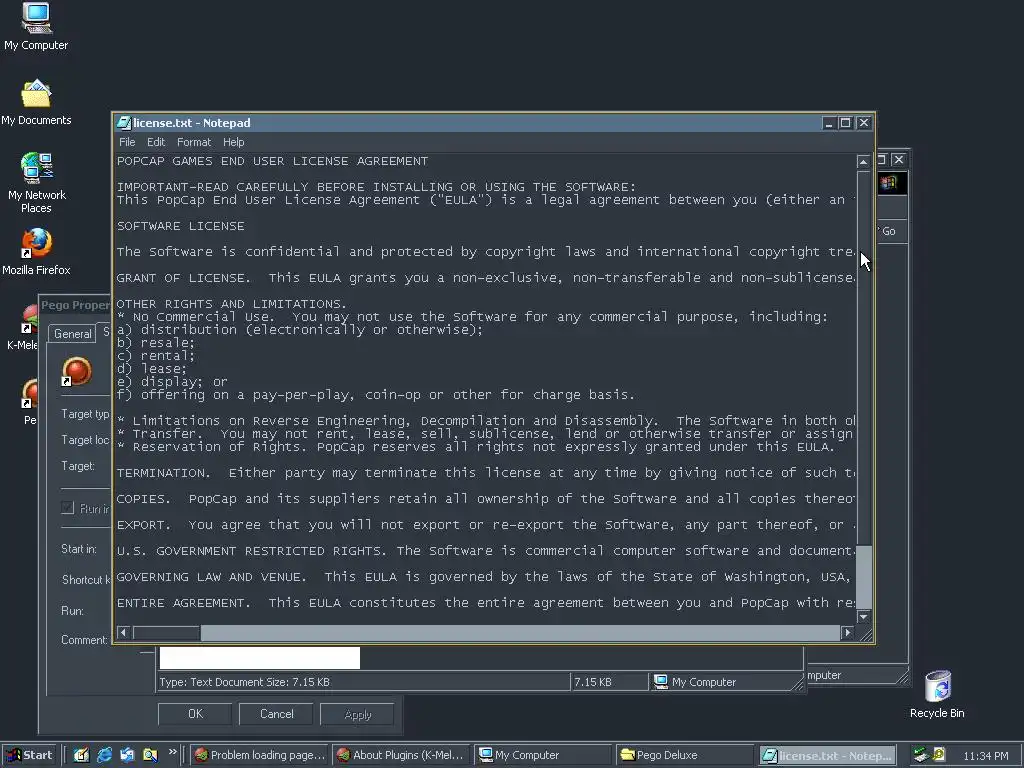Click 'Type: Text Document Size' status bar text

[x=244, y=682]
